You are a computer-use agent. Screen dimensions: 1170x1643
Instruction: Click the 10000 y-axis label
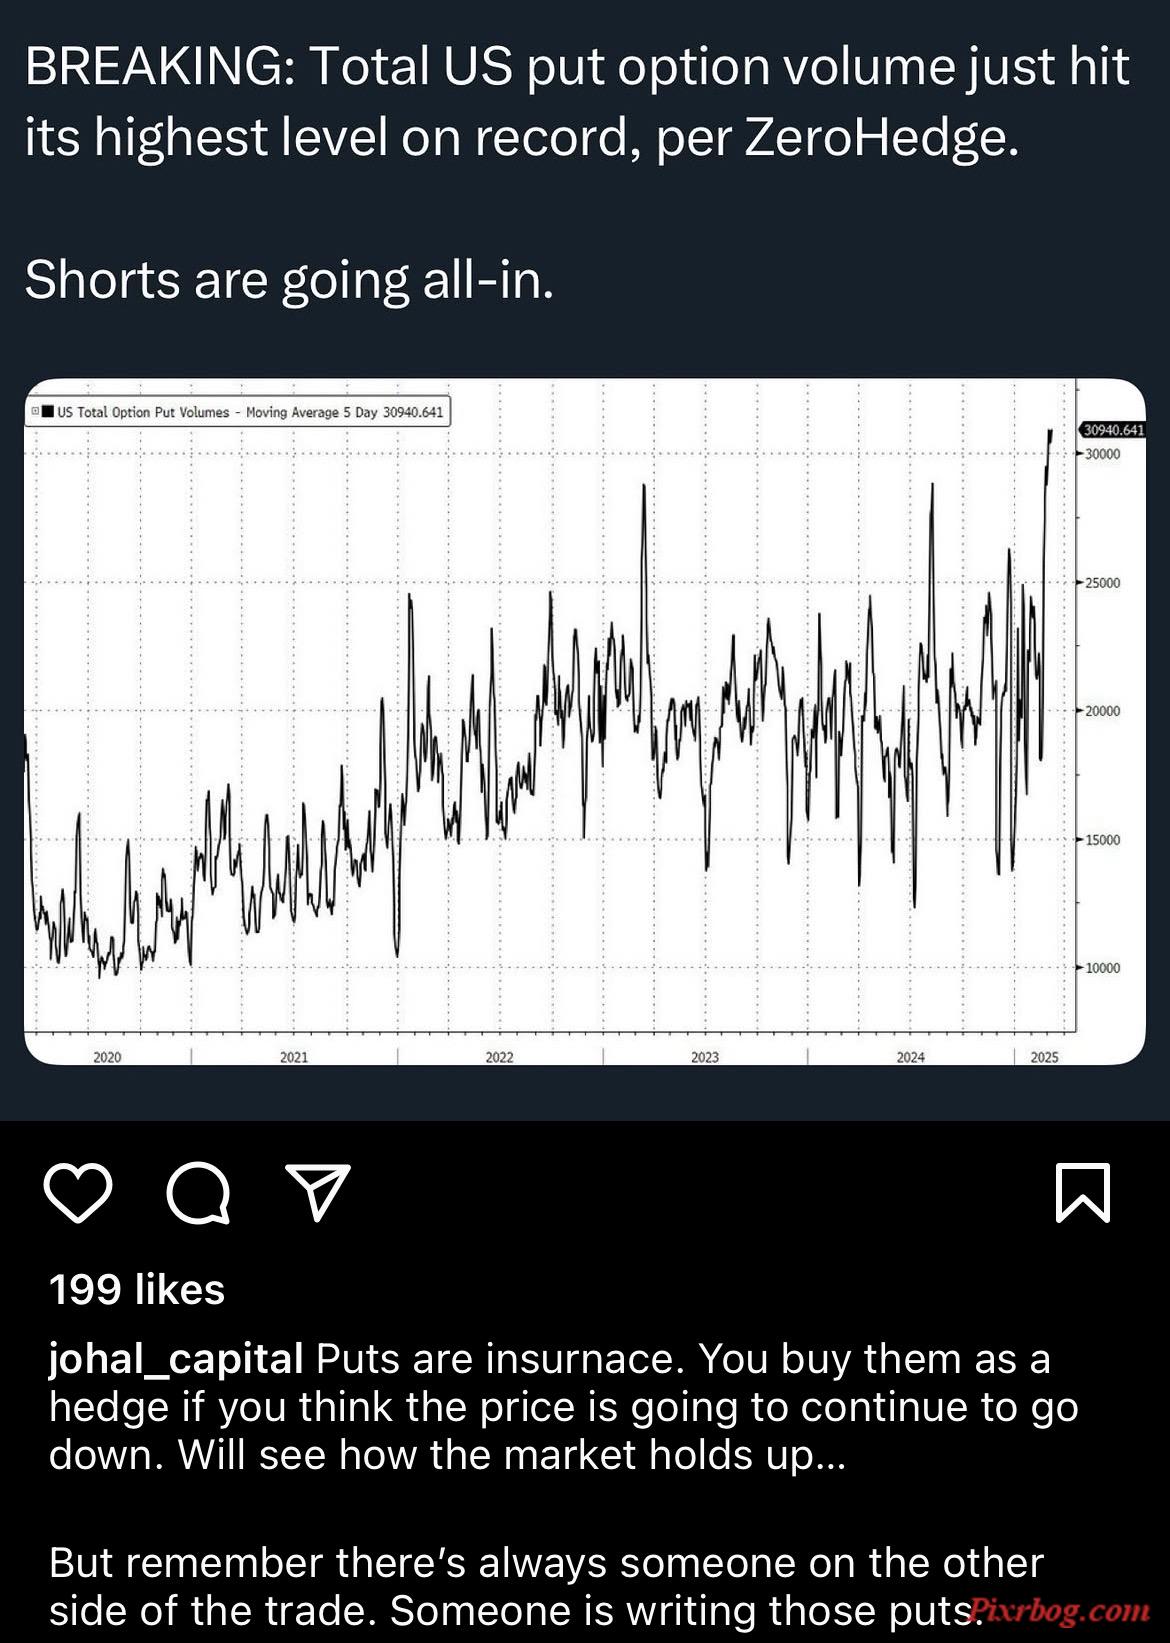click(1103, 968)
